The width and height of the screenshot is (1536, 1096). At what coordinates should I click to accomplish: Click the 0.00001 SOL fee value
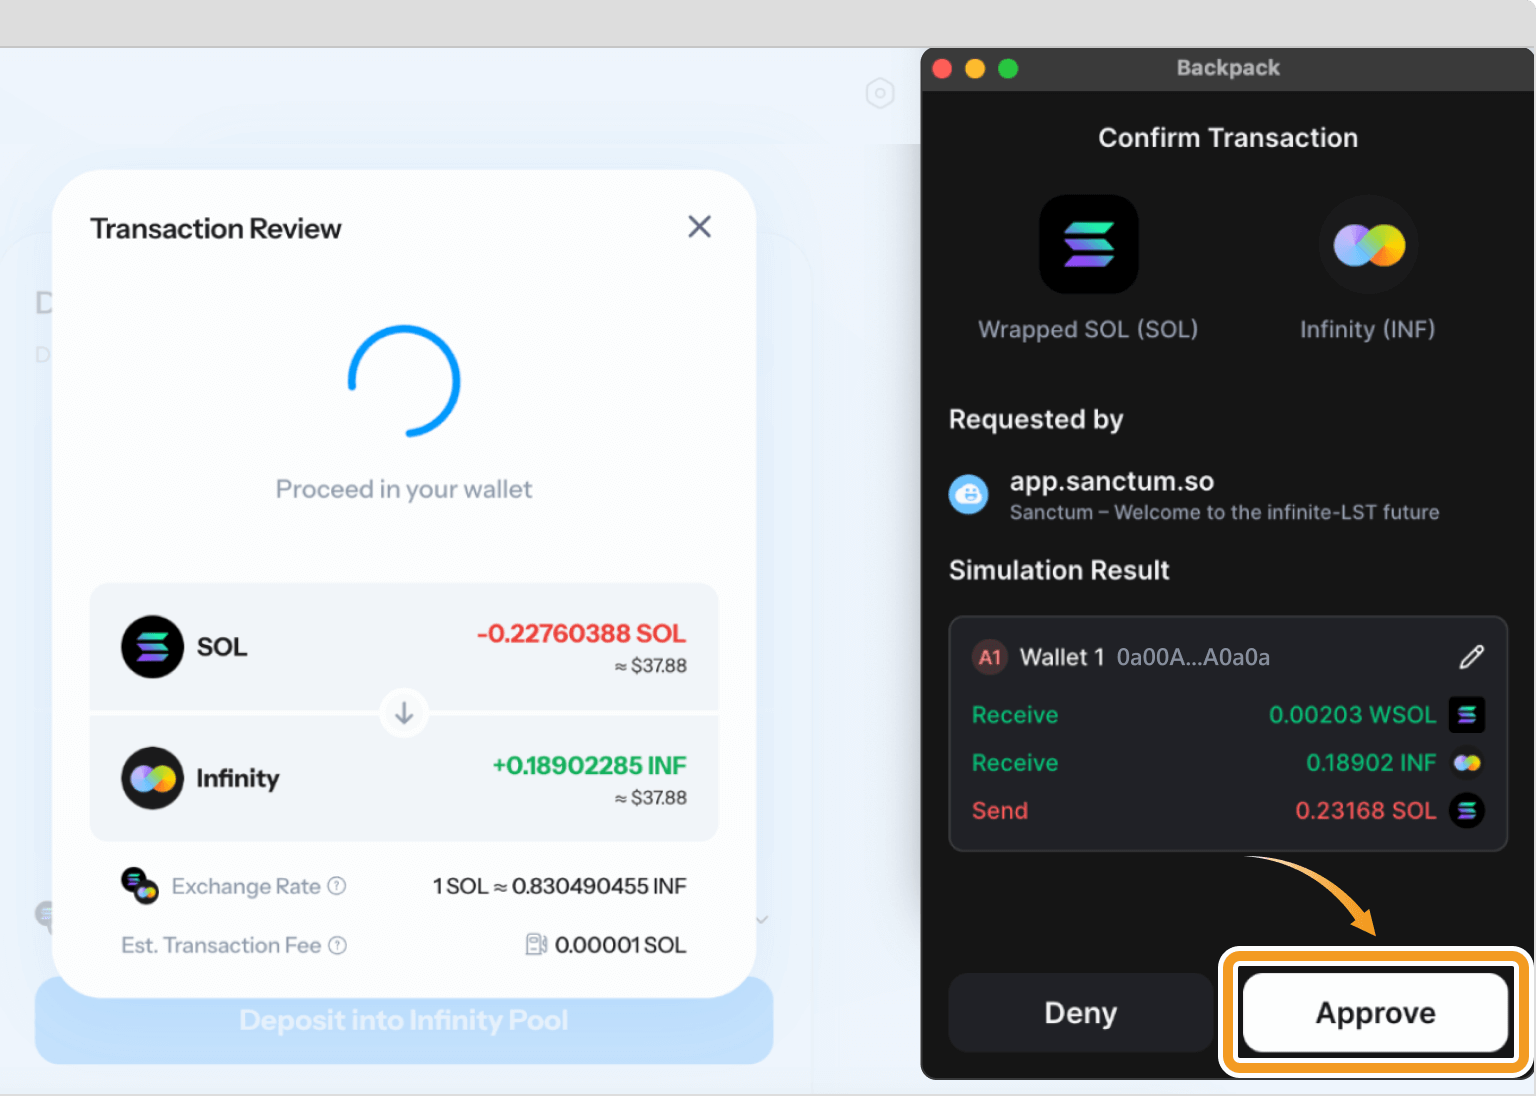coord(620,945)
